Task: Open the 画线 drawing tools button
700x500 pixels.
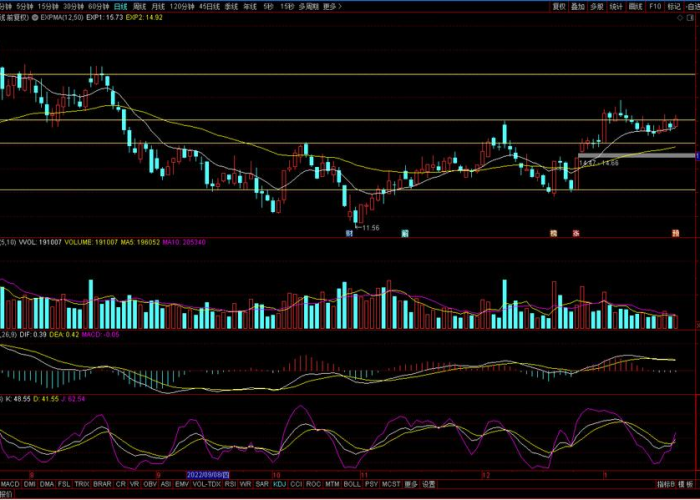Action: pos(635,6)
